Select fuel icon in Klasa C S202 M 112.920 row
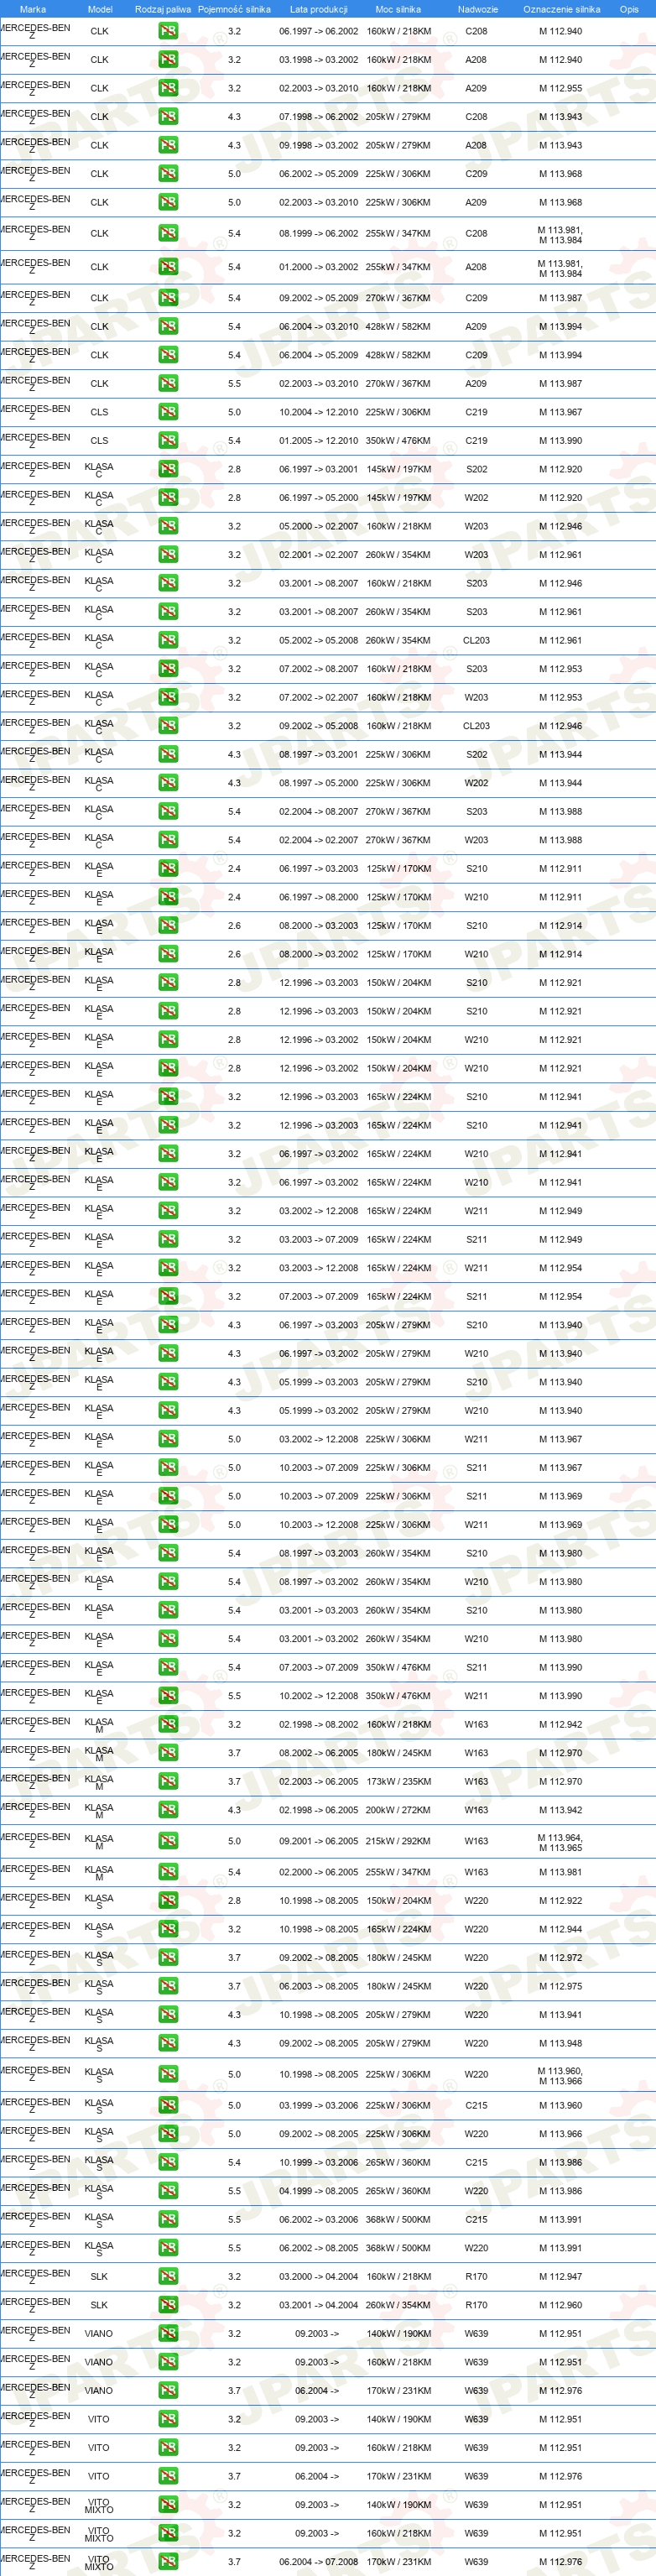This screenshot has height=2576, width=656. point(168,469)
